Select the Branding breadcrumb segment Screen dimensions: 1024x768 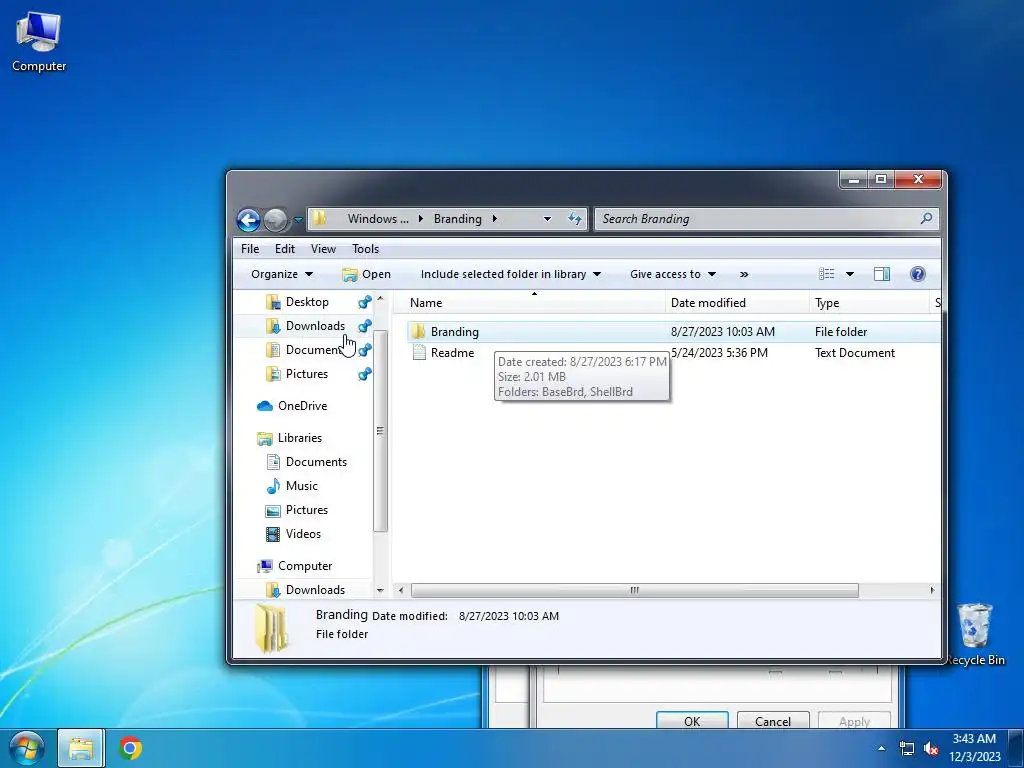pos(457,219)
